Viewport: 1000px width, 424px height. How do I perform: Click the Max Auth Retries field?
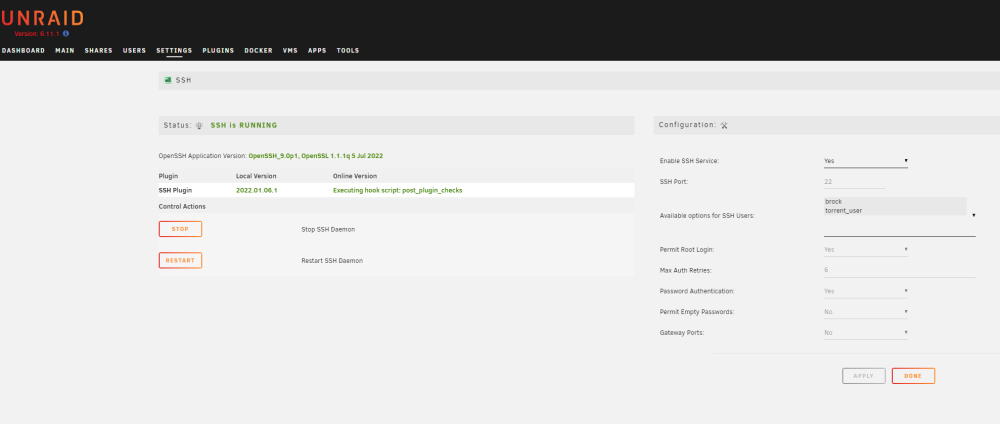click(x=899, y=270)
